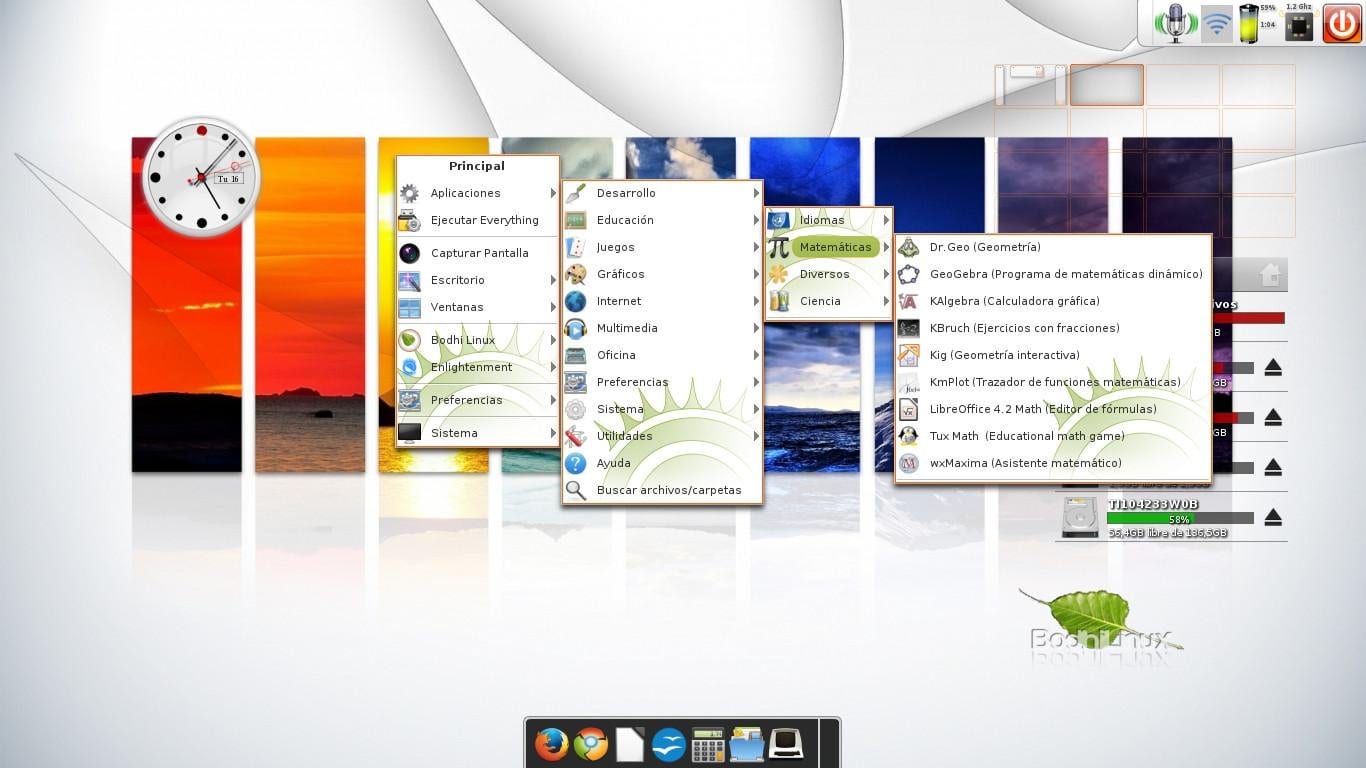Click the battery 59% indicator
The height and width of the screenshot is (768, 1366).
click(1257, 23)
